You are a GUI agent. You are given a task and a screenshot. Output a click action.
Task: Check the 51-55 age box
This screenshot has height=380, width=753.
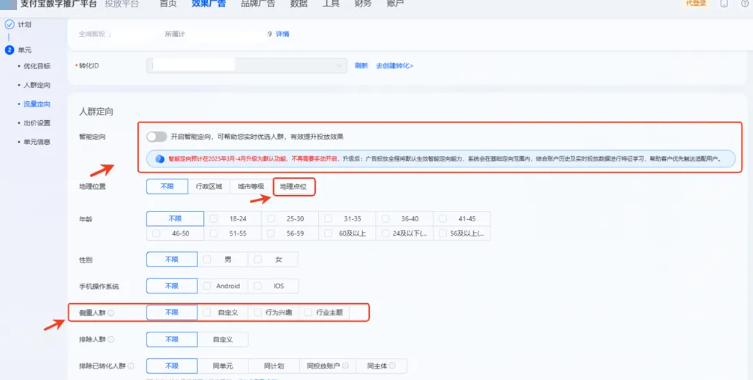214,233
